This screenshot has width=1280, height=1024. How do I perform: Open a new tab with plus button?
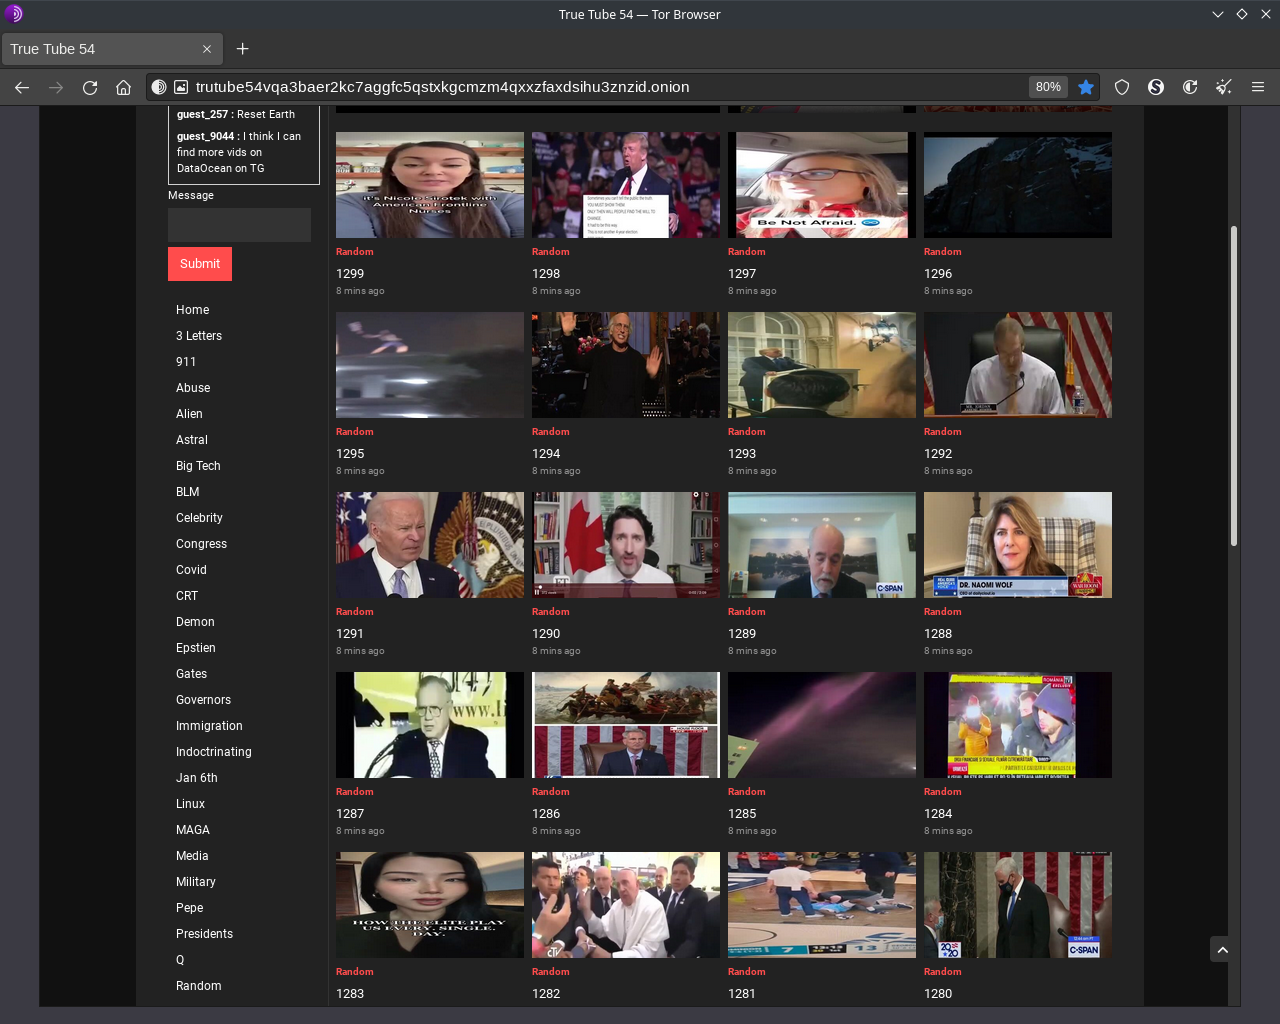[x=242, y=49]
